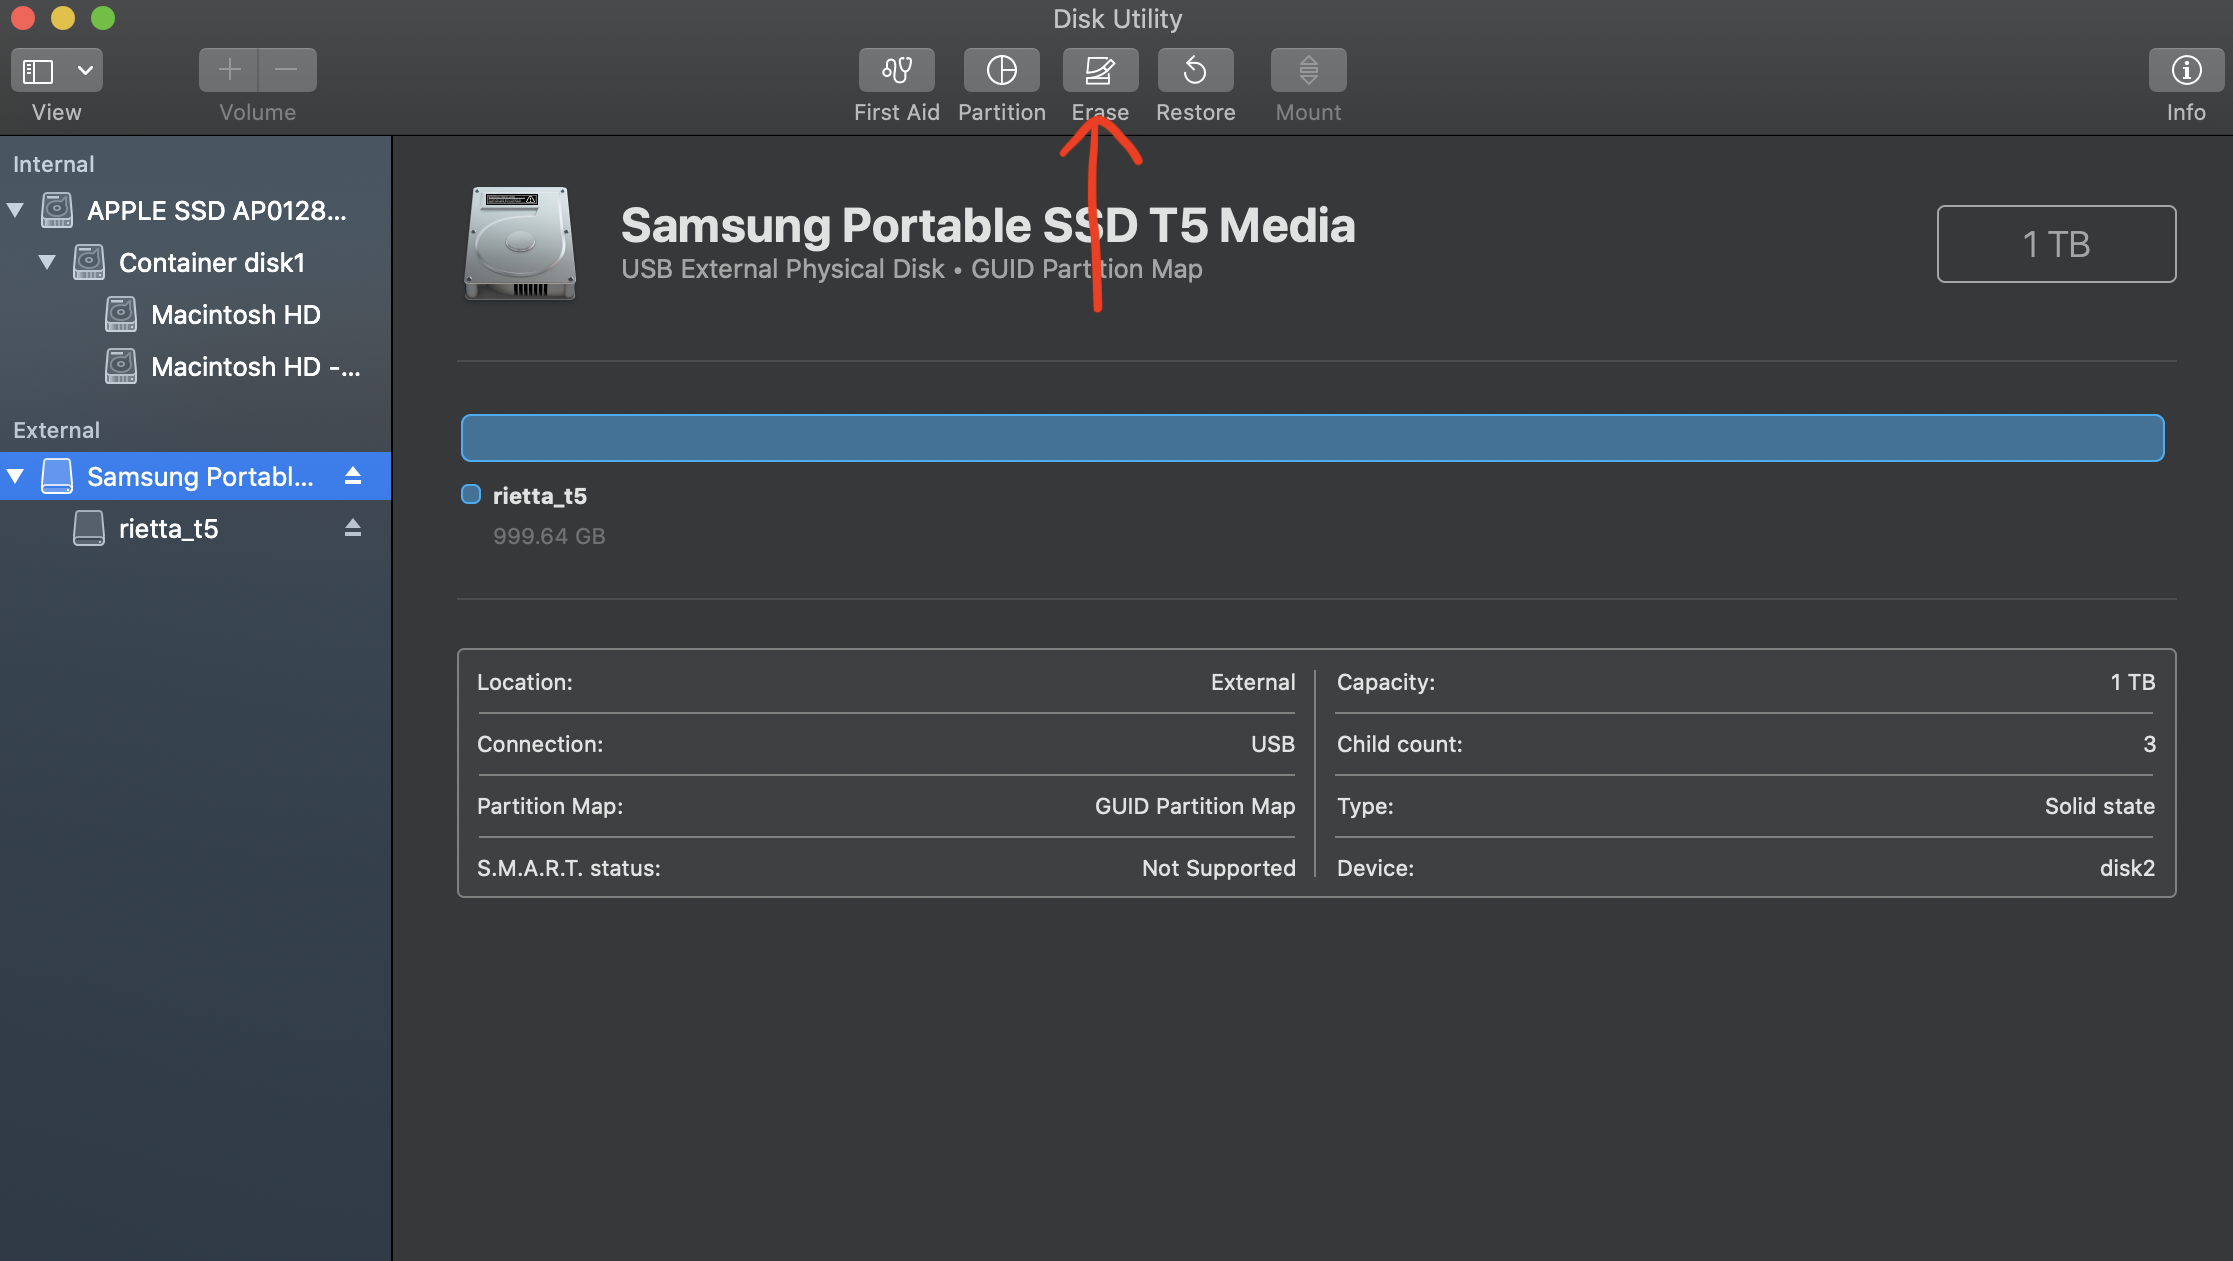Collapse the Samsung Portable device tree
The width and height of the screenshot is (2233, 1261).
tap(15, 476)
